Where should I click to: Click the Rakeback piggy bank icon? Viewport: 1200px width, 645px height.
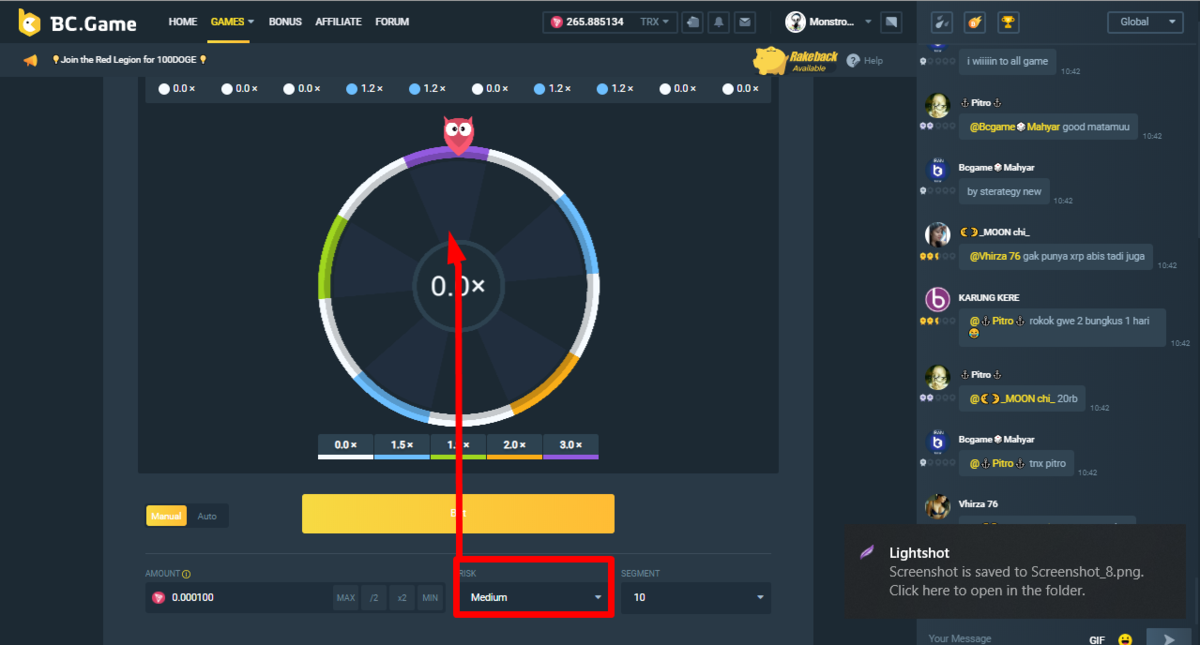pos(771,60)
